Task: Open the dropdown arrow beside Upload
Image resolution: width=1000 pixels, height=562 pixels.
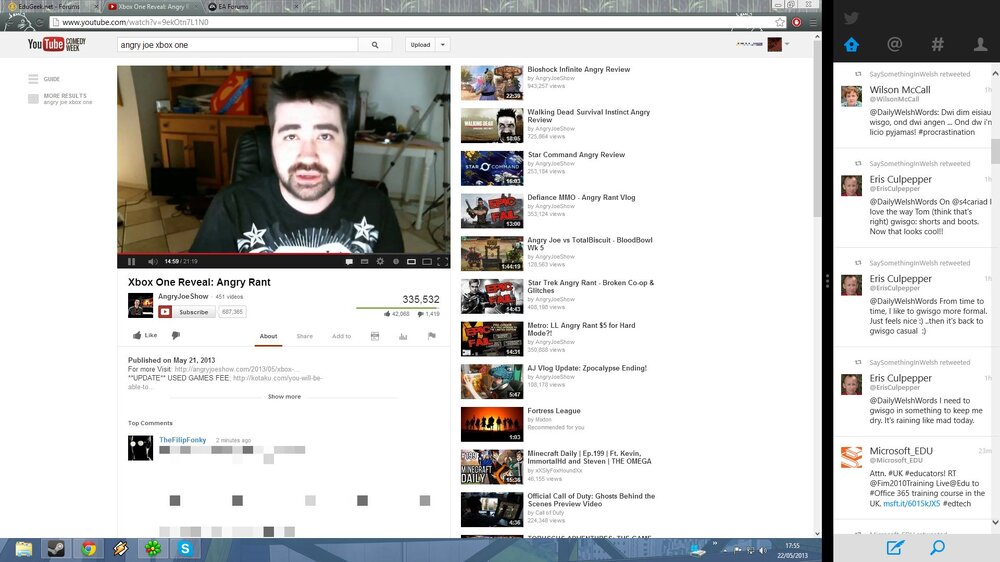Action: 443,45
